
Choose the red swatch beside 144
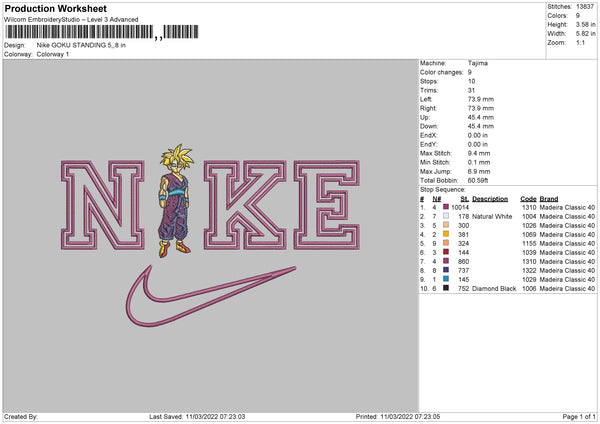click(446, 252)
